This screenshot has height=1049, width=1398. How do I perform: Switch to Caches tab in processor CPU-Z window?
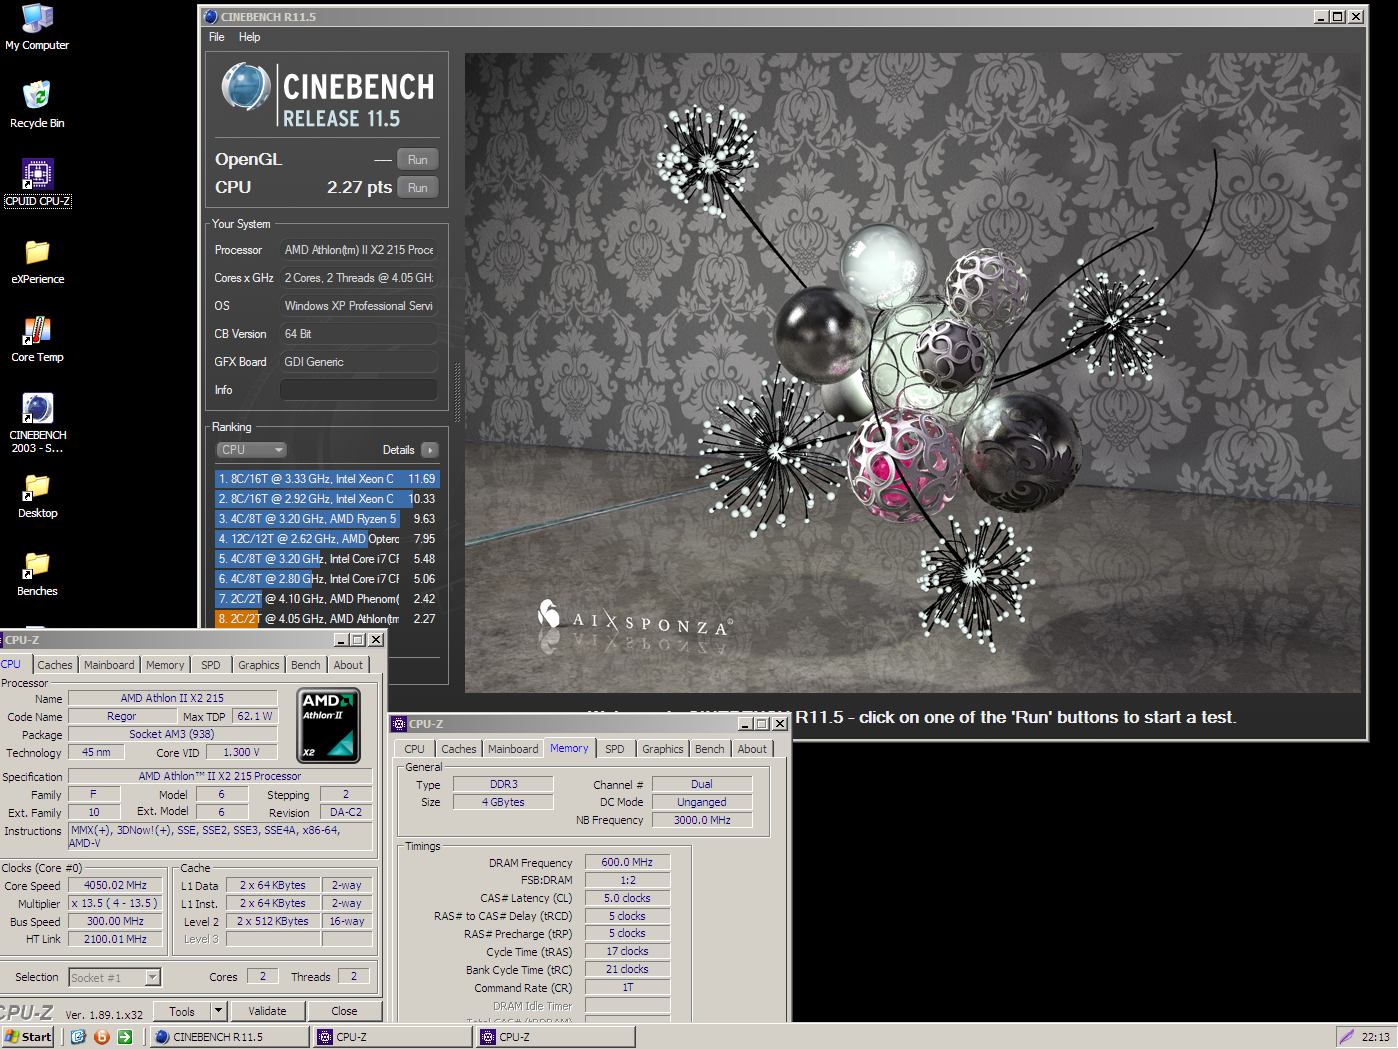(x=55, y=665)
